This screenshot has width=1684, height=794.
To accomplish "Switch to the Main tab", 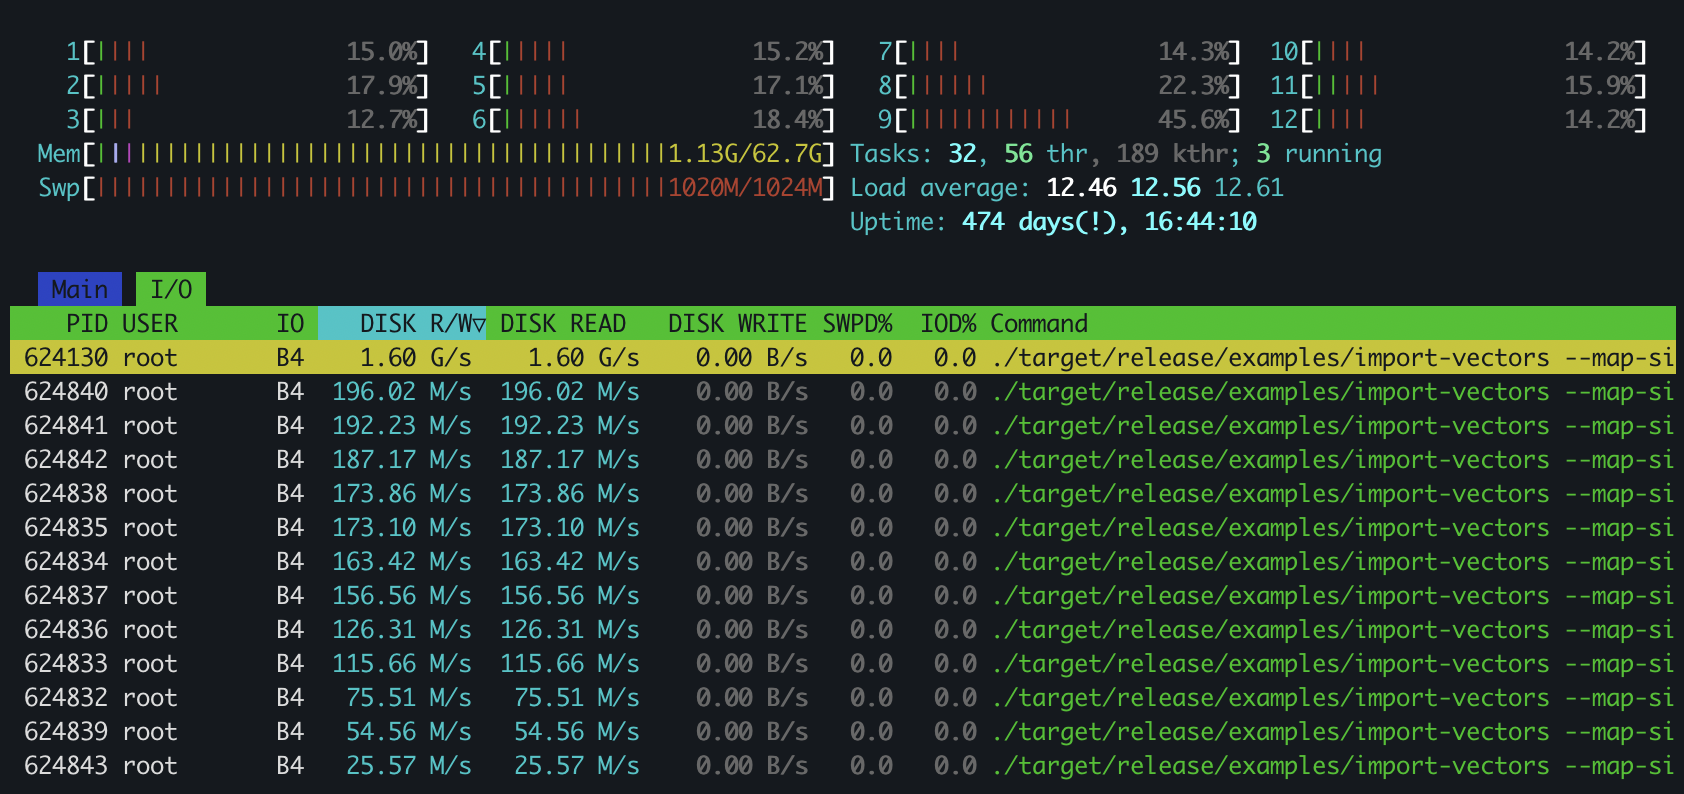I will coord(79,289).
